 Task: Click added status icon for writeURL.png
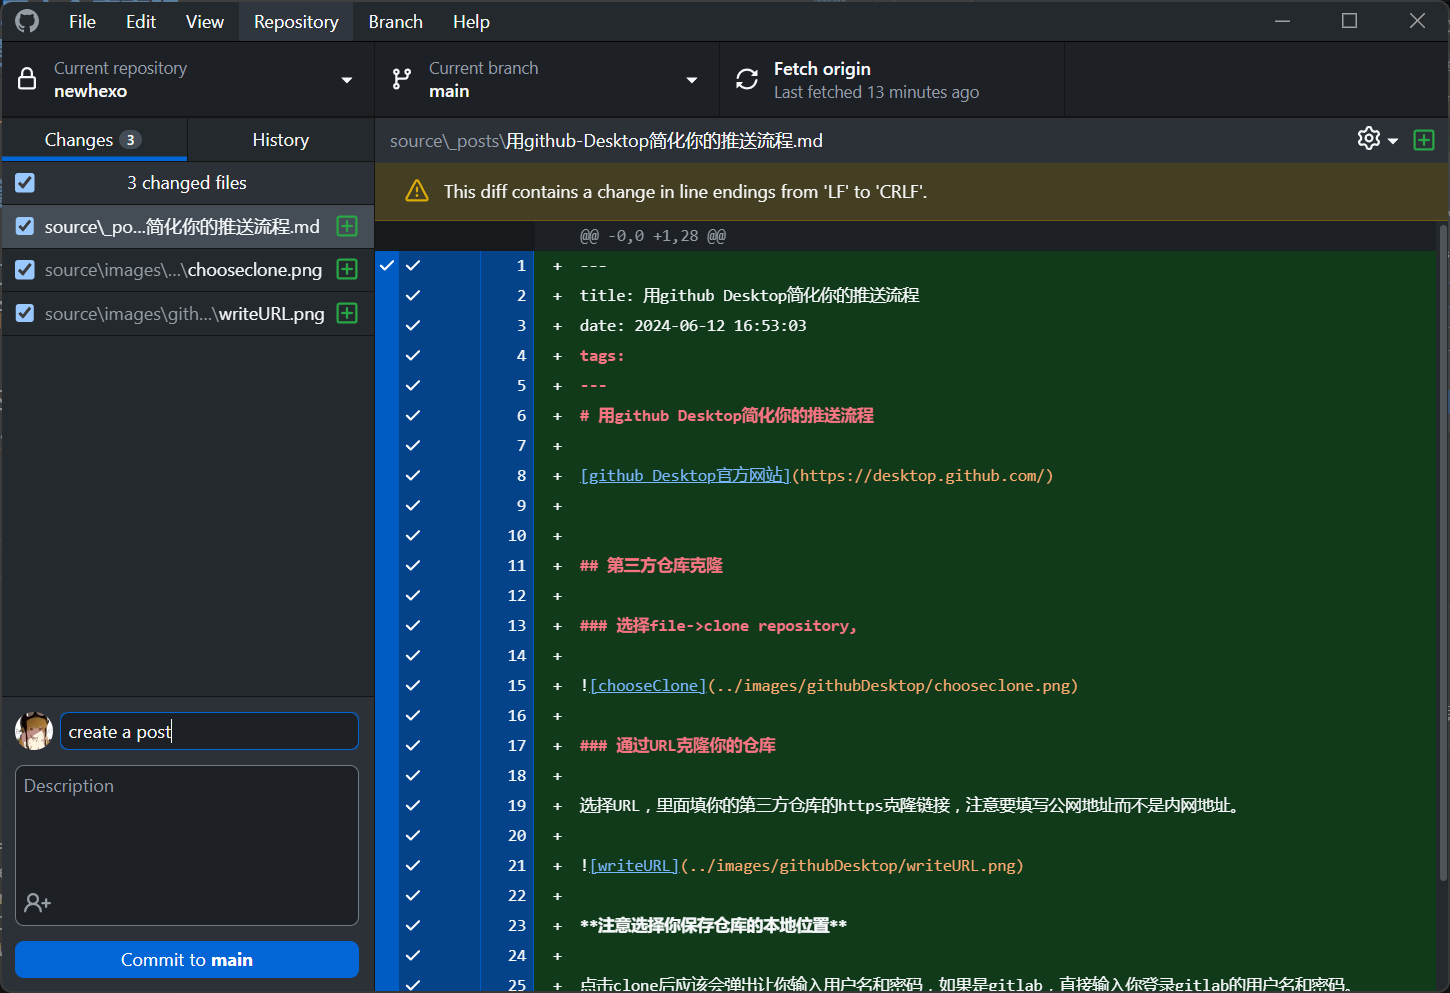(347, 313)
